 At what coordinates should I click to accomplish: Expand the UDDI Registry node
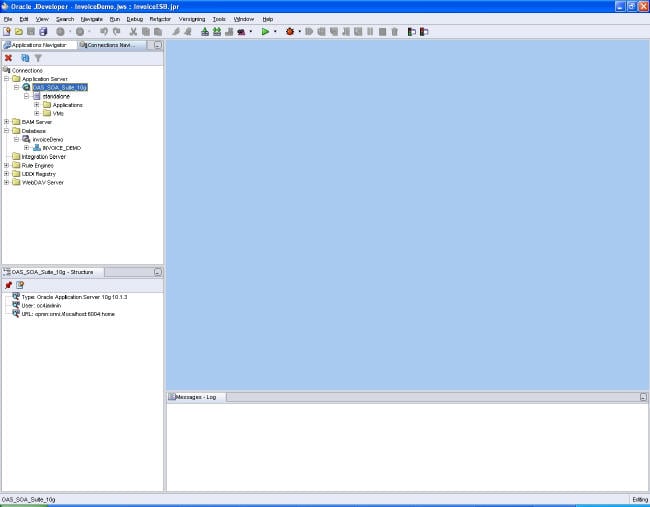pyautogui.click(x=6, y=174)
